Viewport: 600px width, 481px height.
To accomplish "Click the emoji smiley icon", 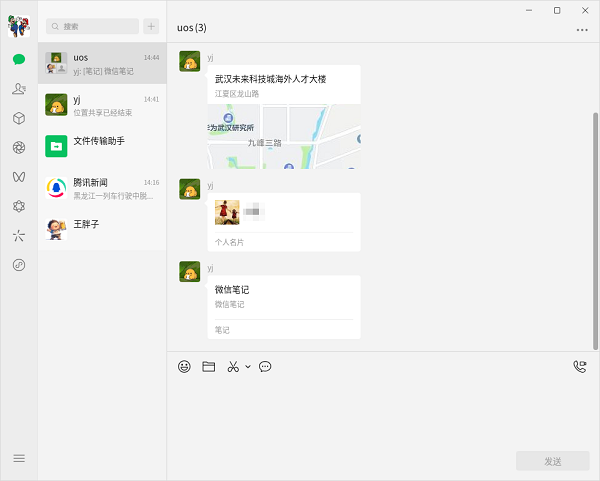I will [x=184, y=367].
